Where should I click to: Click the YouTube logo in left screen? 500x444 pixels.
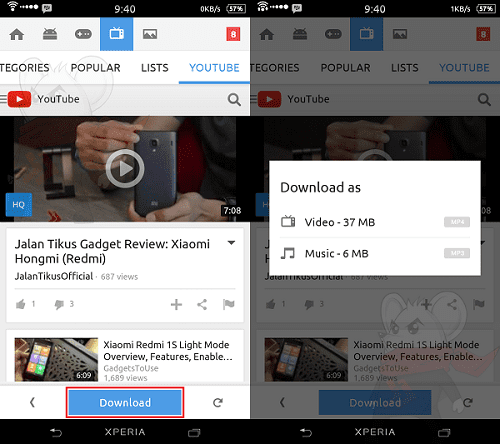tap(19, 99)
